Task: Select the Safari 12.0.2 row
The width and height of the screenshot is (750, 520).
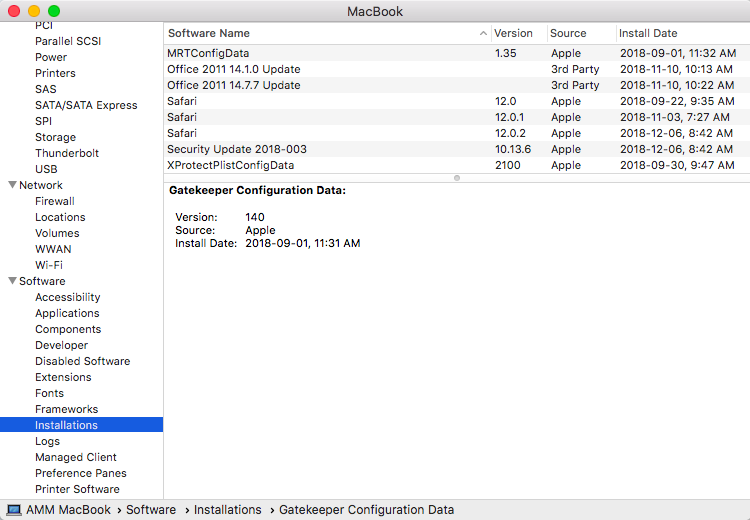Action: (x=457, y=133)
